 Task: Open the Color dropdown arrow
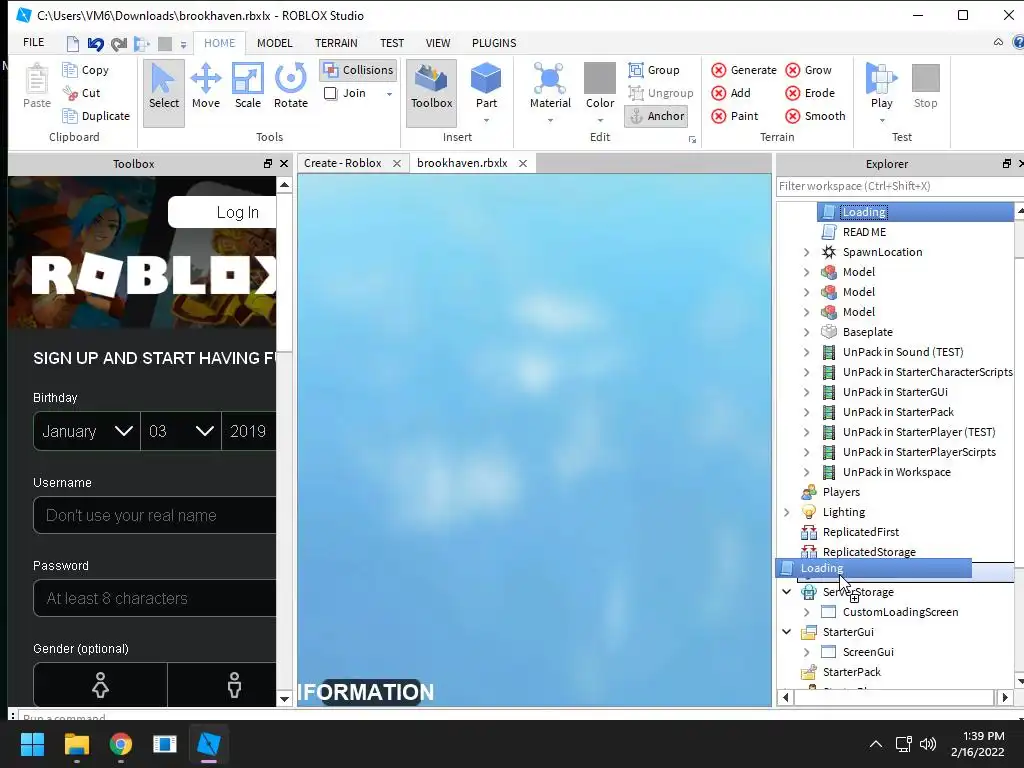pyautogui.click(x=600, y=120)
